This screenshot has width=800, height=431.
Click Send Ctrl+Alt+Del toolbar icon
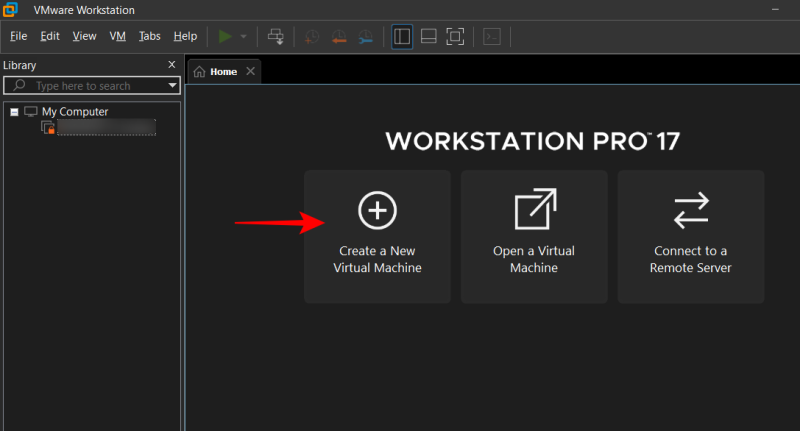click(x=276, y=36)
